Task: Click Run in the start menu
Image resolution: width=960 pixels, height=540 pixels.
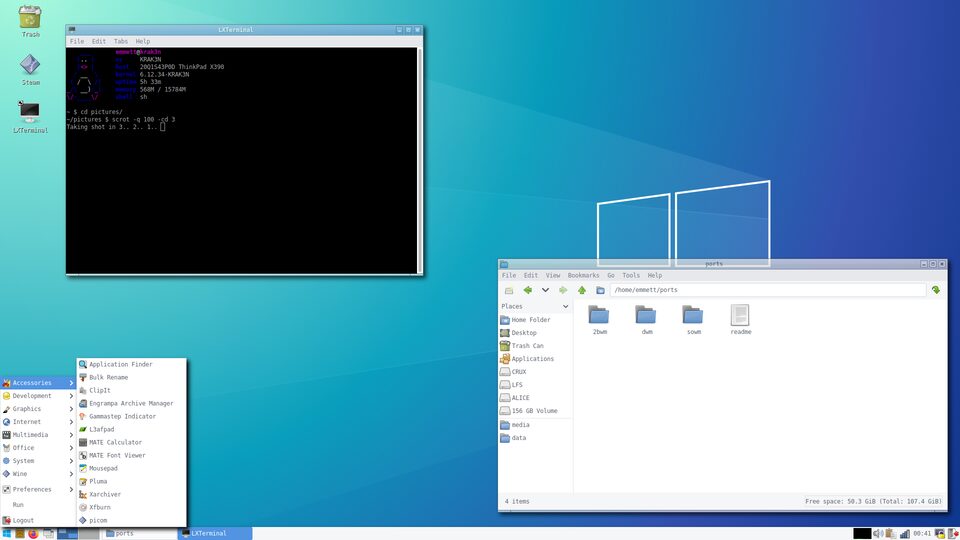Action: (38, 505)
